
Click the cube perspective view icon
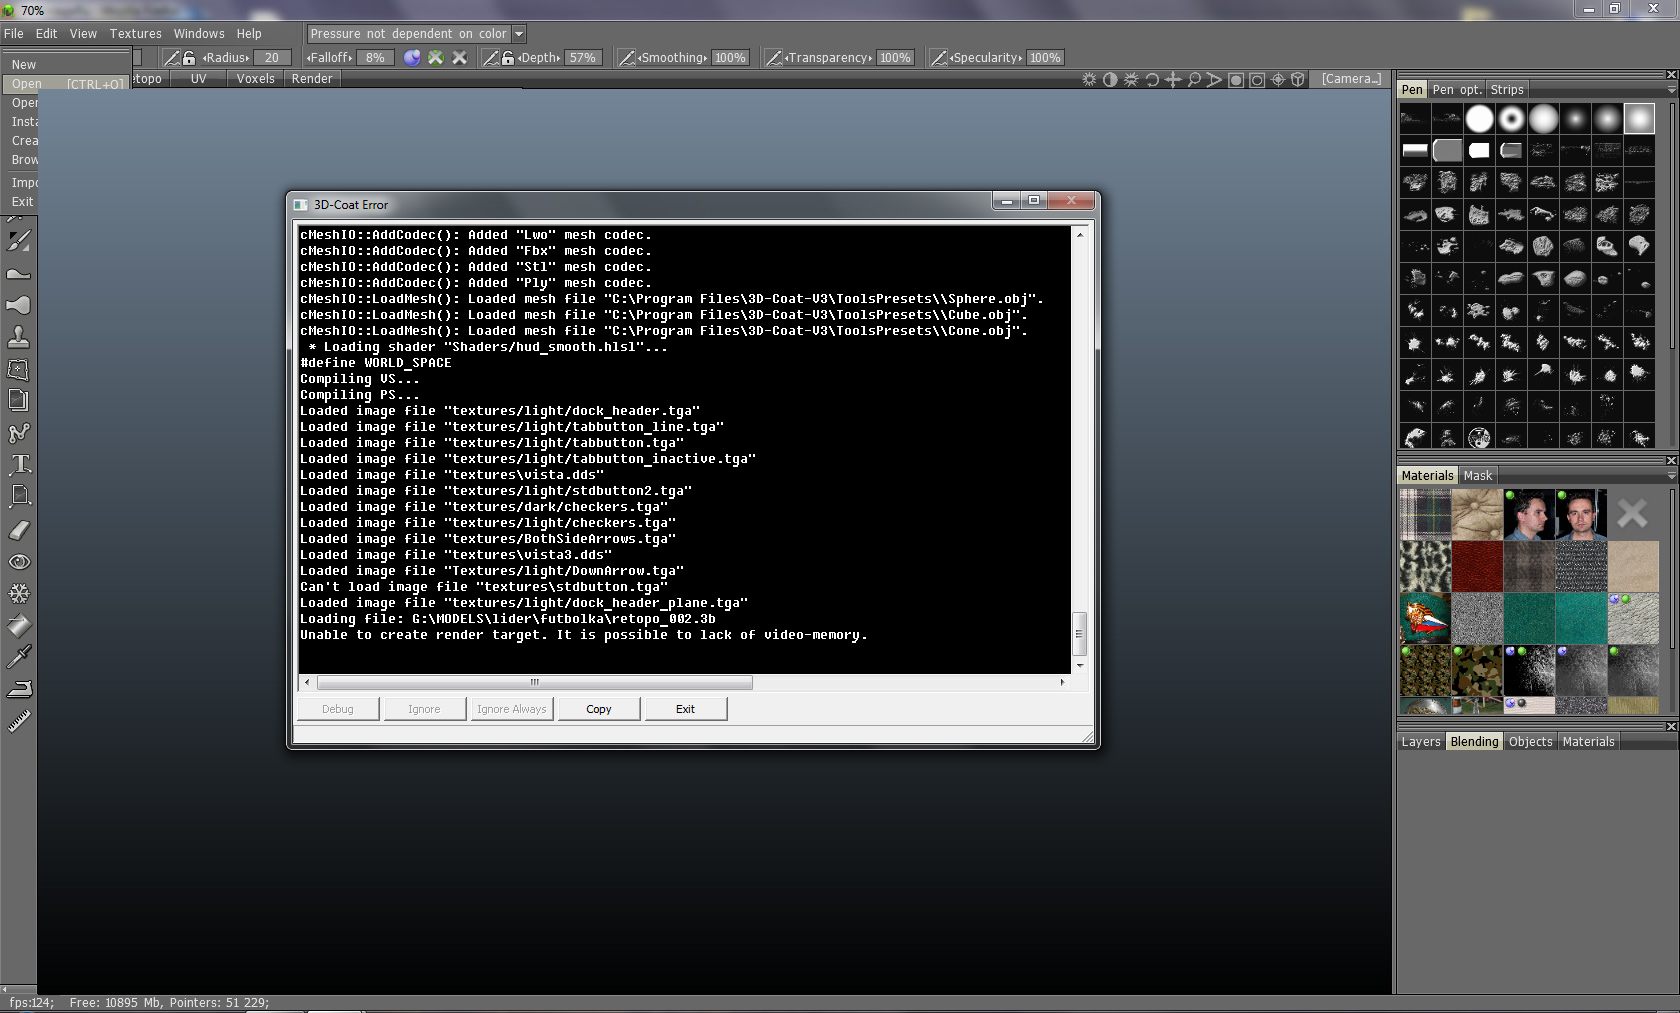coord(1298,80)
